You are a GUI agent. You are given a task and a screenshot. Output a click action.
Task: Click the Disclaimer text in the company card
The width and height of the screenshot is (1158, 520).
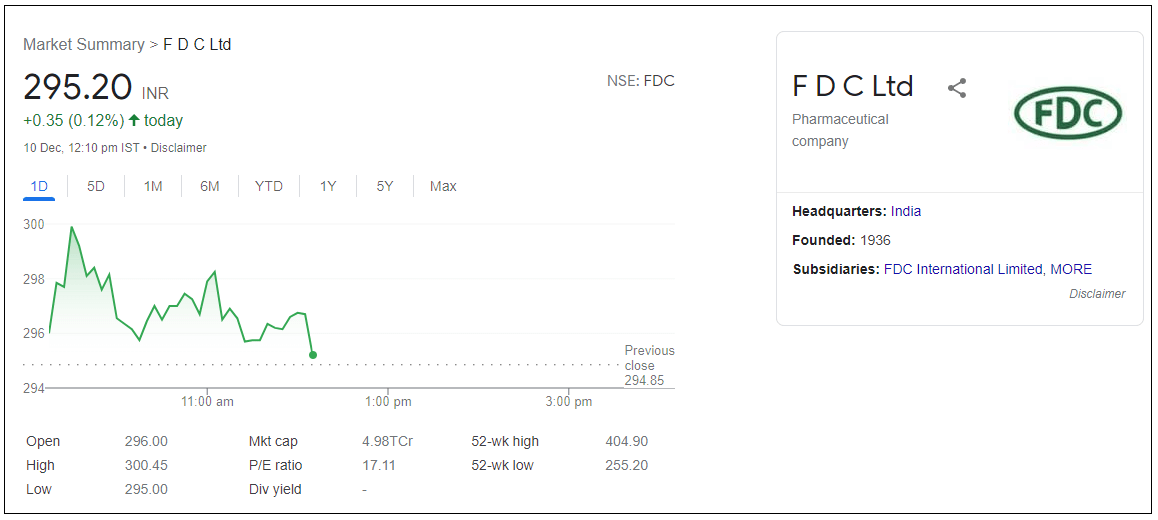[1097, 294]
